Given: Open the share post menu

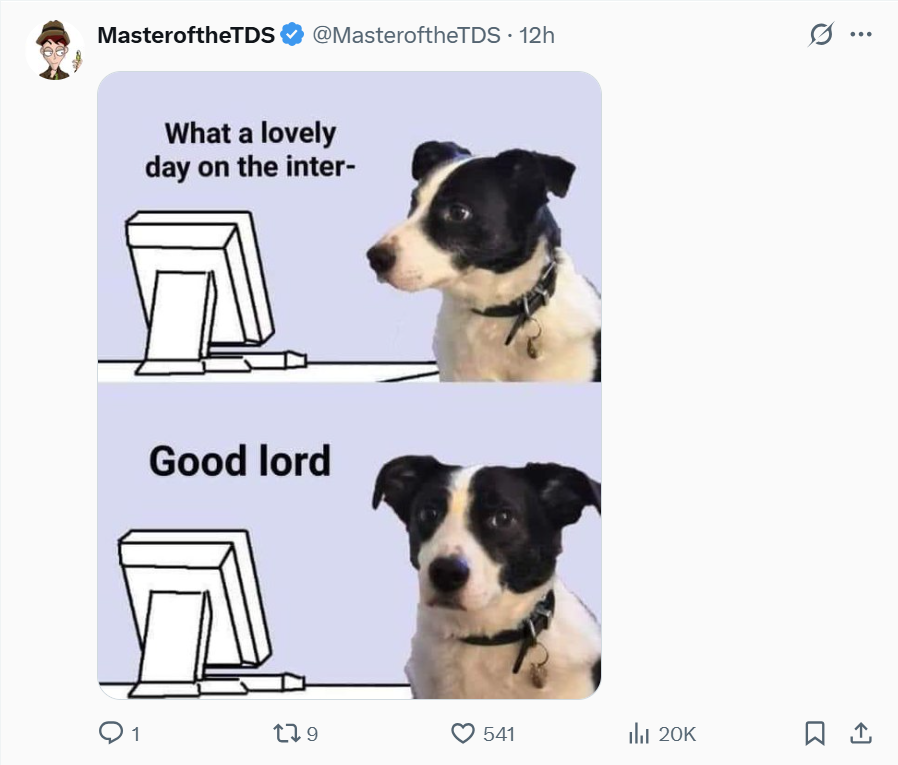Looking at the screenshot, I should click(x=860, y=734).
